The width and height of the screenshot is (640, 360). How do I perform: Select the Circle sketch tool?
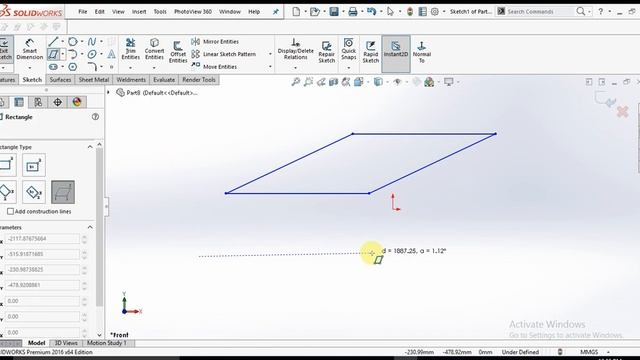(x=73, y=42)
